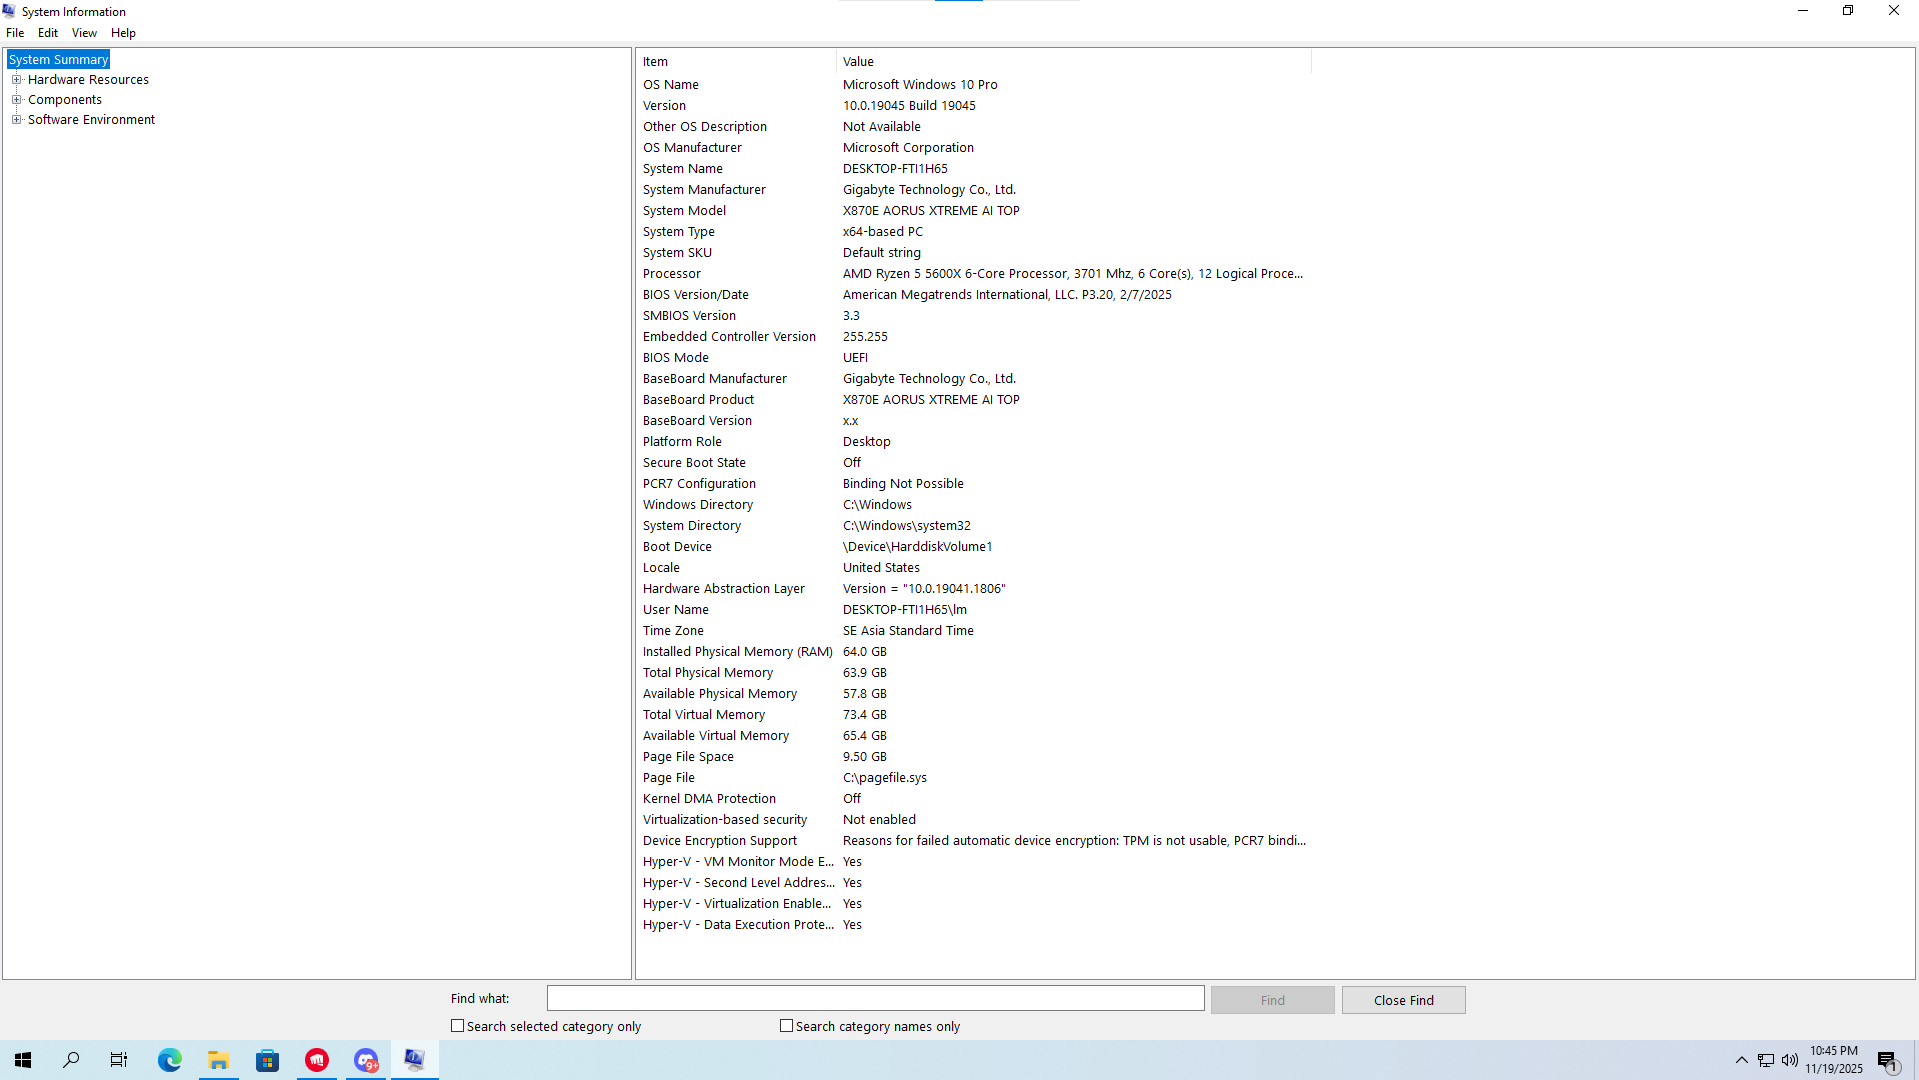The width and height of the screenshot is (1919, 1080).
Task: Launch Microsoft Edge from taskbar
Action: (x=170, y=1060)
